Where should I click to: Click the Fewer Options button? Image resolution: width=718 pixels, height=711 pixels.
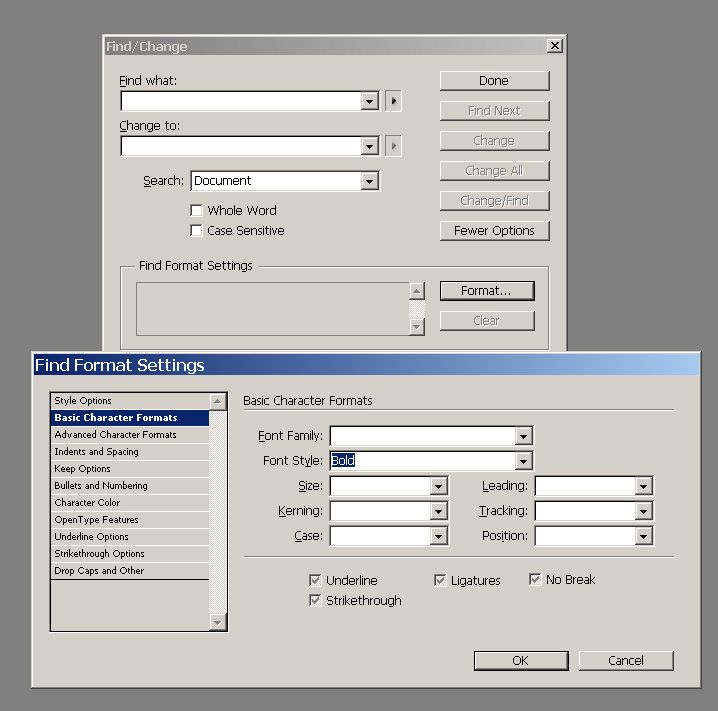pos(494,230)
